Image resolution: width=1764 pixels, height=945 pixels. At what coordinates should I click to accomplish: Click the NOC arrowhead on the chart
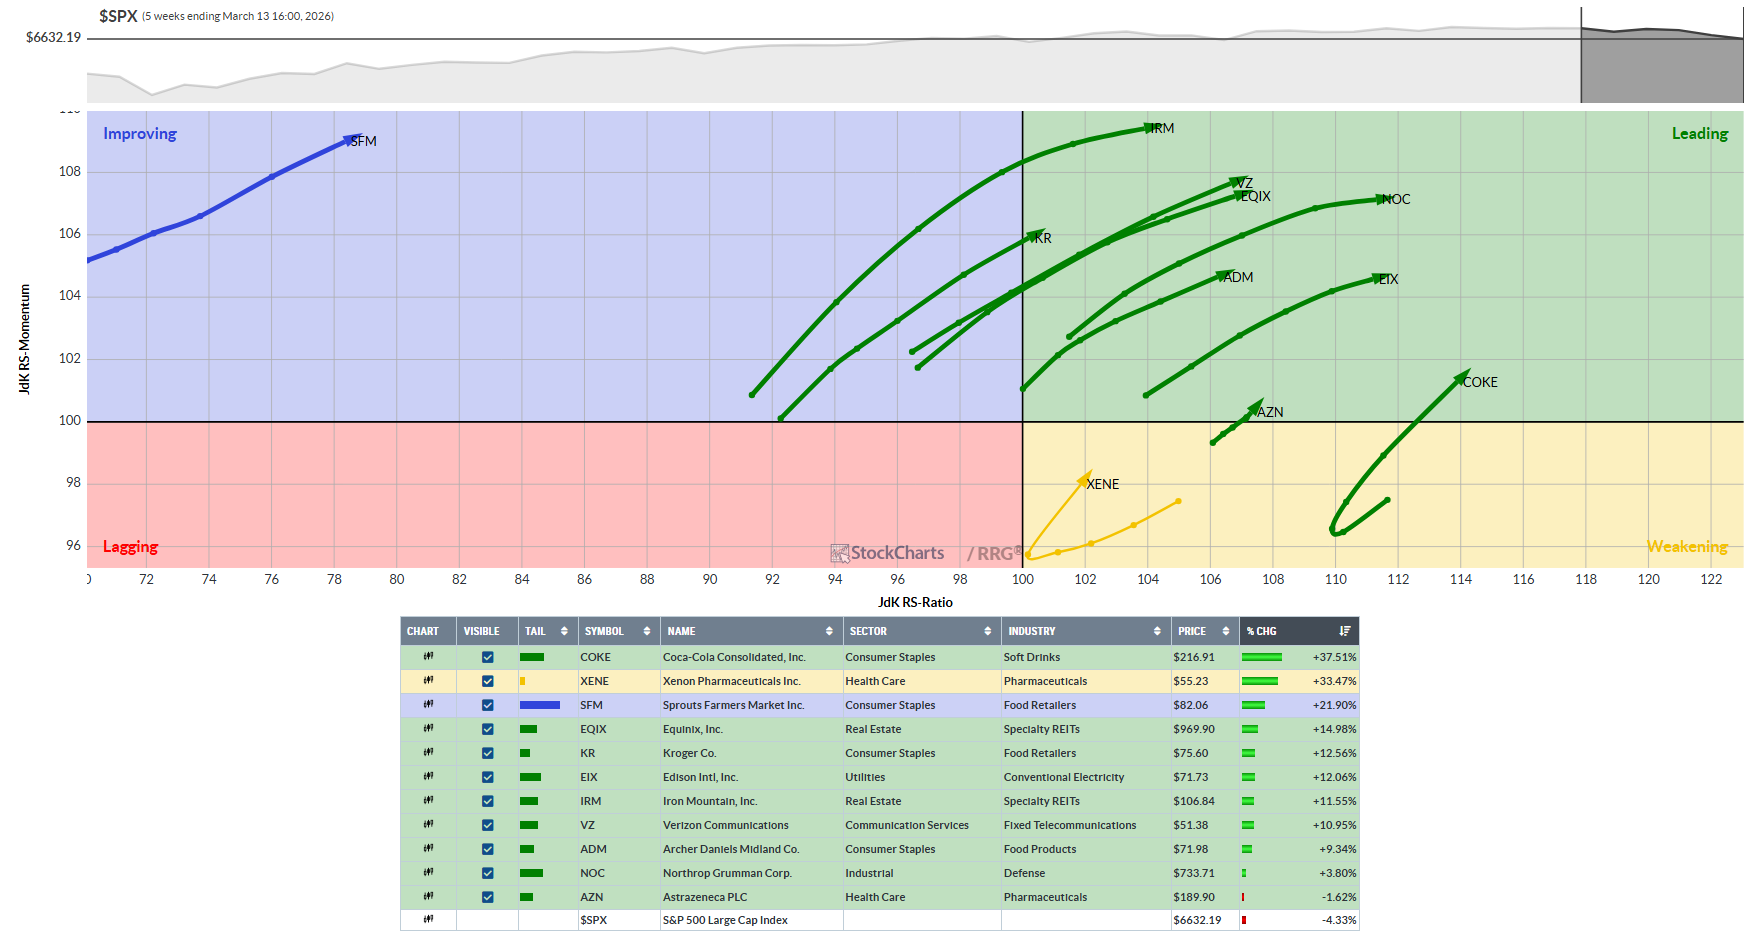[x=1384, y=199]
